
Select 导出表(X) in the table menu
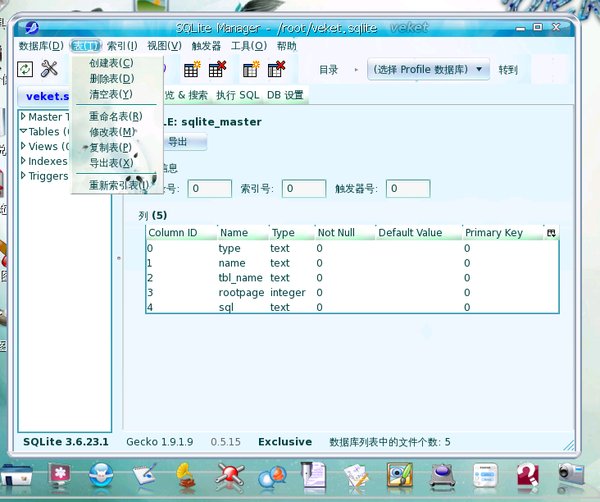pos(110,163)
